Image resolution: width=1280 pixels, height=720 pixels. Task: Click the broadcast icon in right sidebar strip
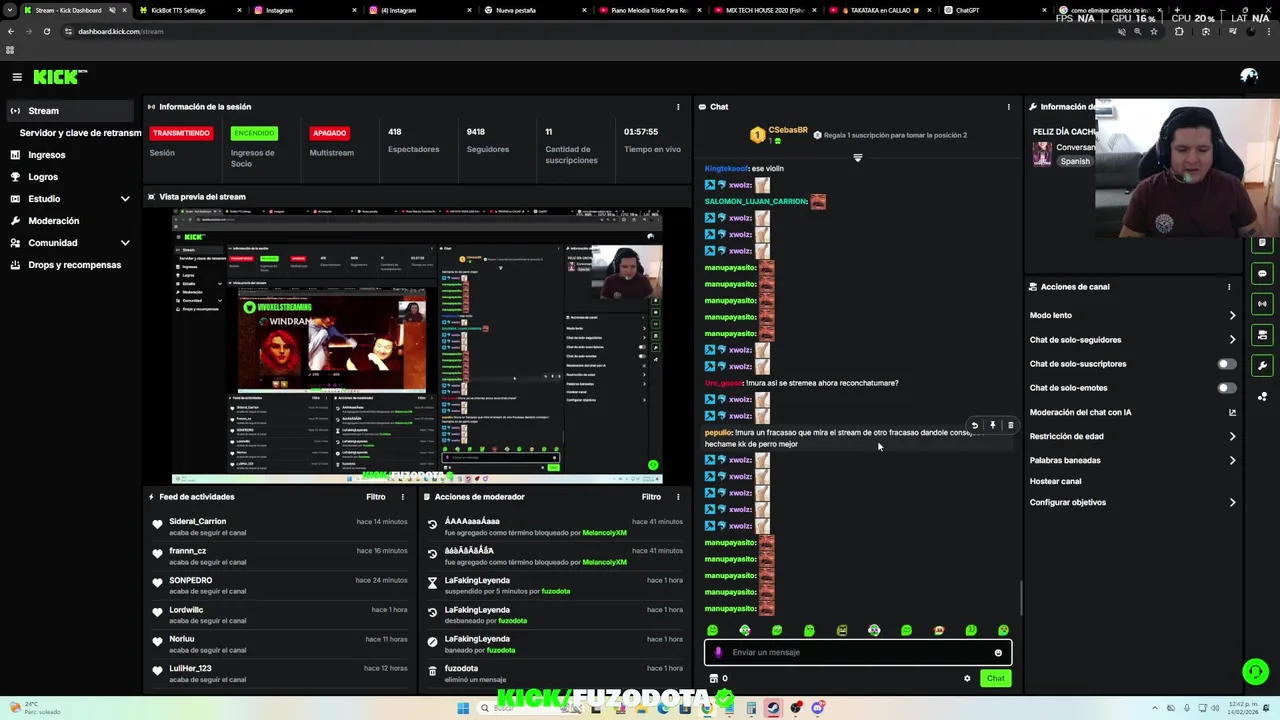[1262, 304]
